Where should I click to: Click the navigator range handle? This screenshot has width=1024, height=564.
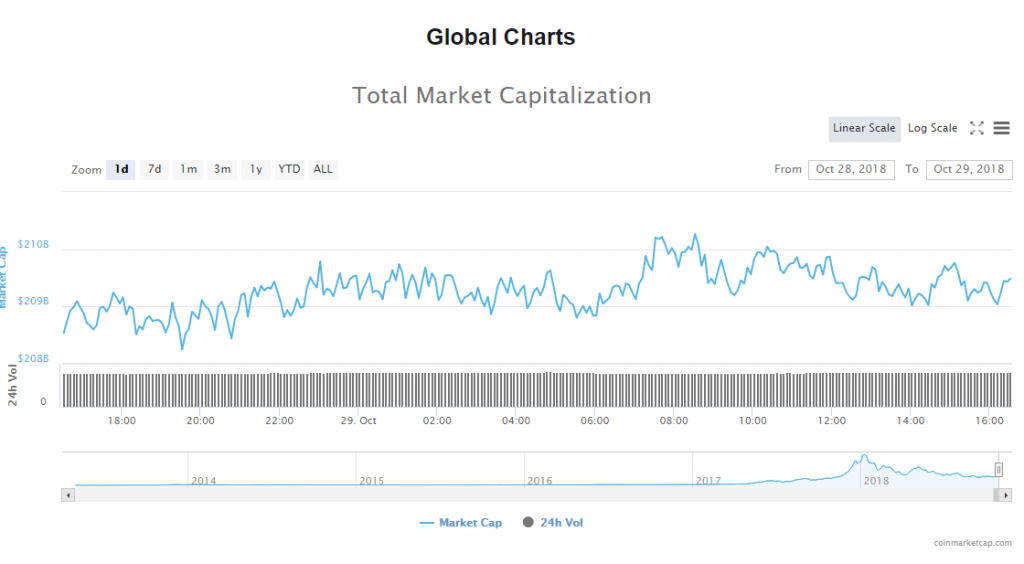pos(998,470)
